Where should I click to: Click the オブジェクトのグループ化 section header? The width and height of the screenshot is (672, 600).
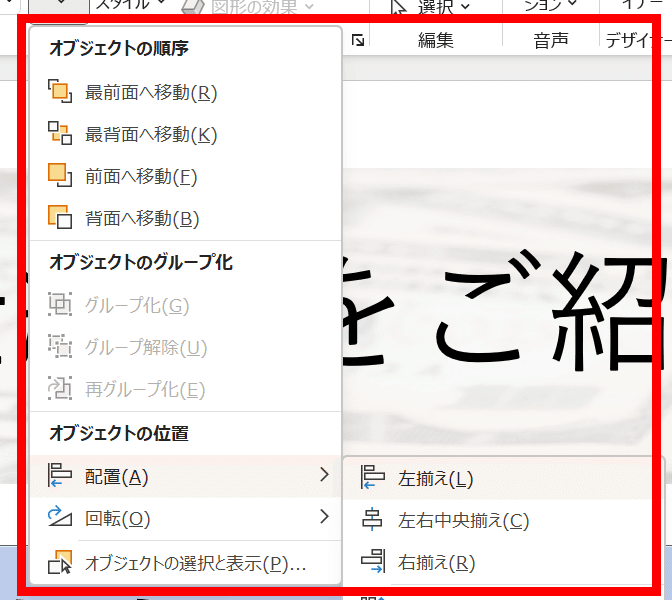tap(141, 262)
